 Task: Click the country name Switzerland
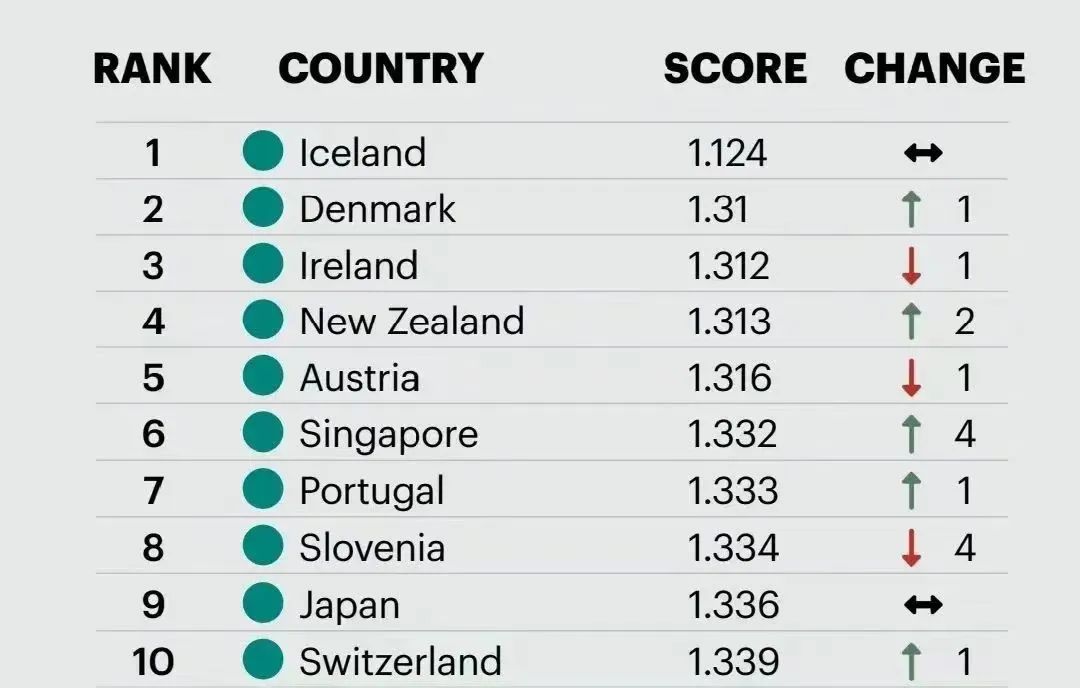click(400, 662)
